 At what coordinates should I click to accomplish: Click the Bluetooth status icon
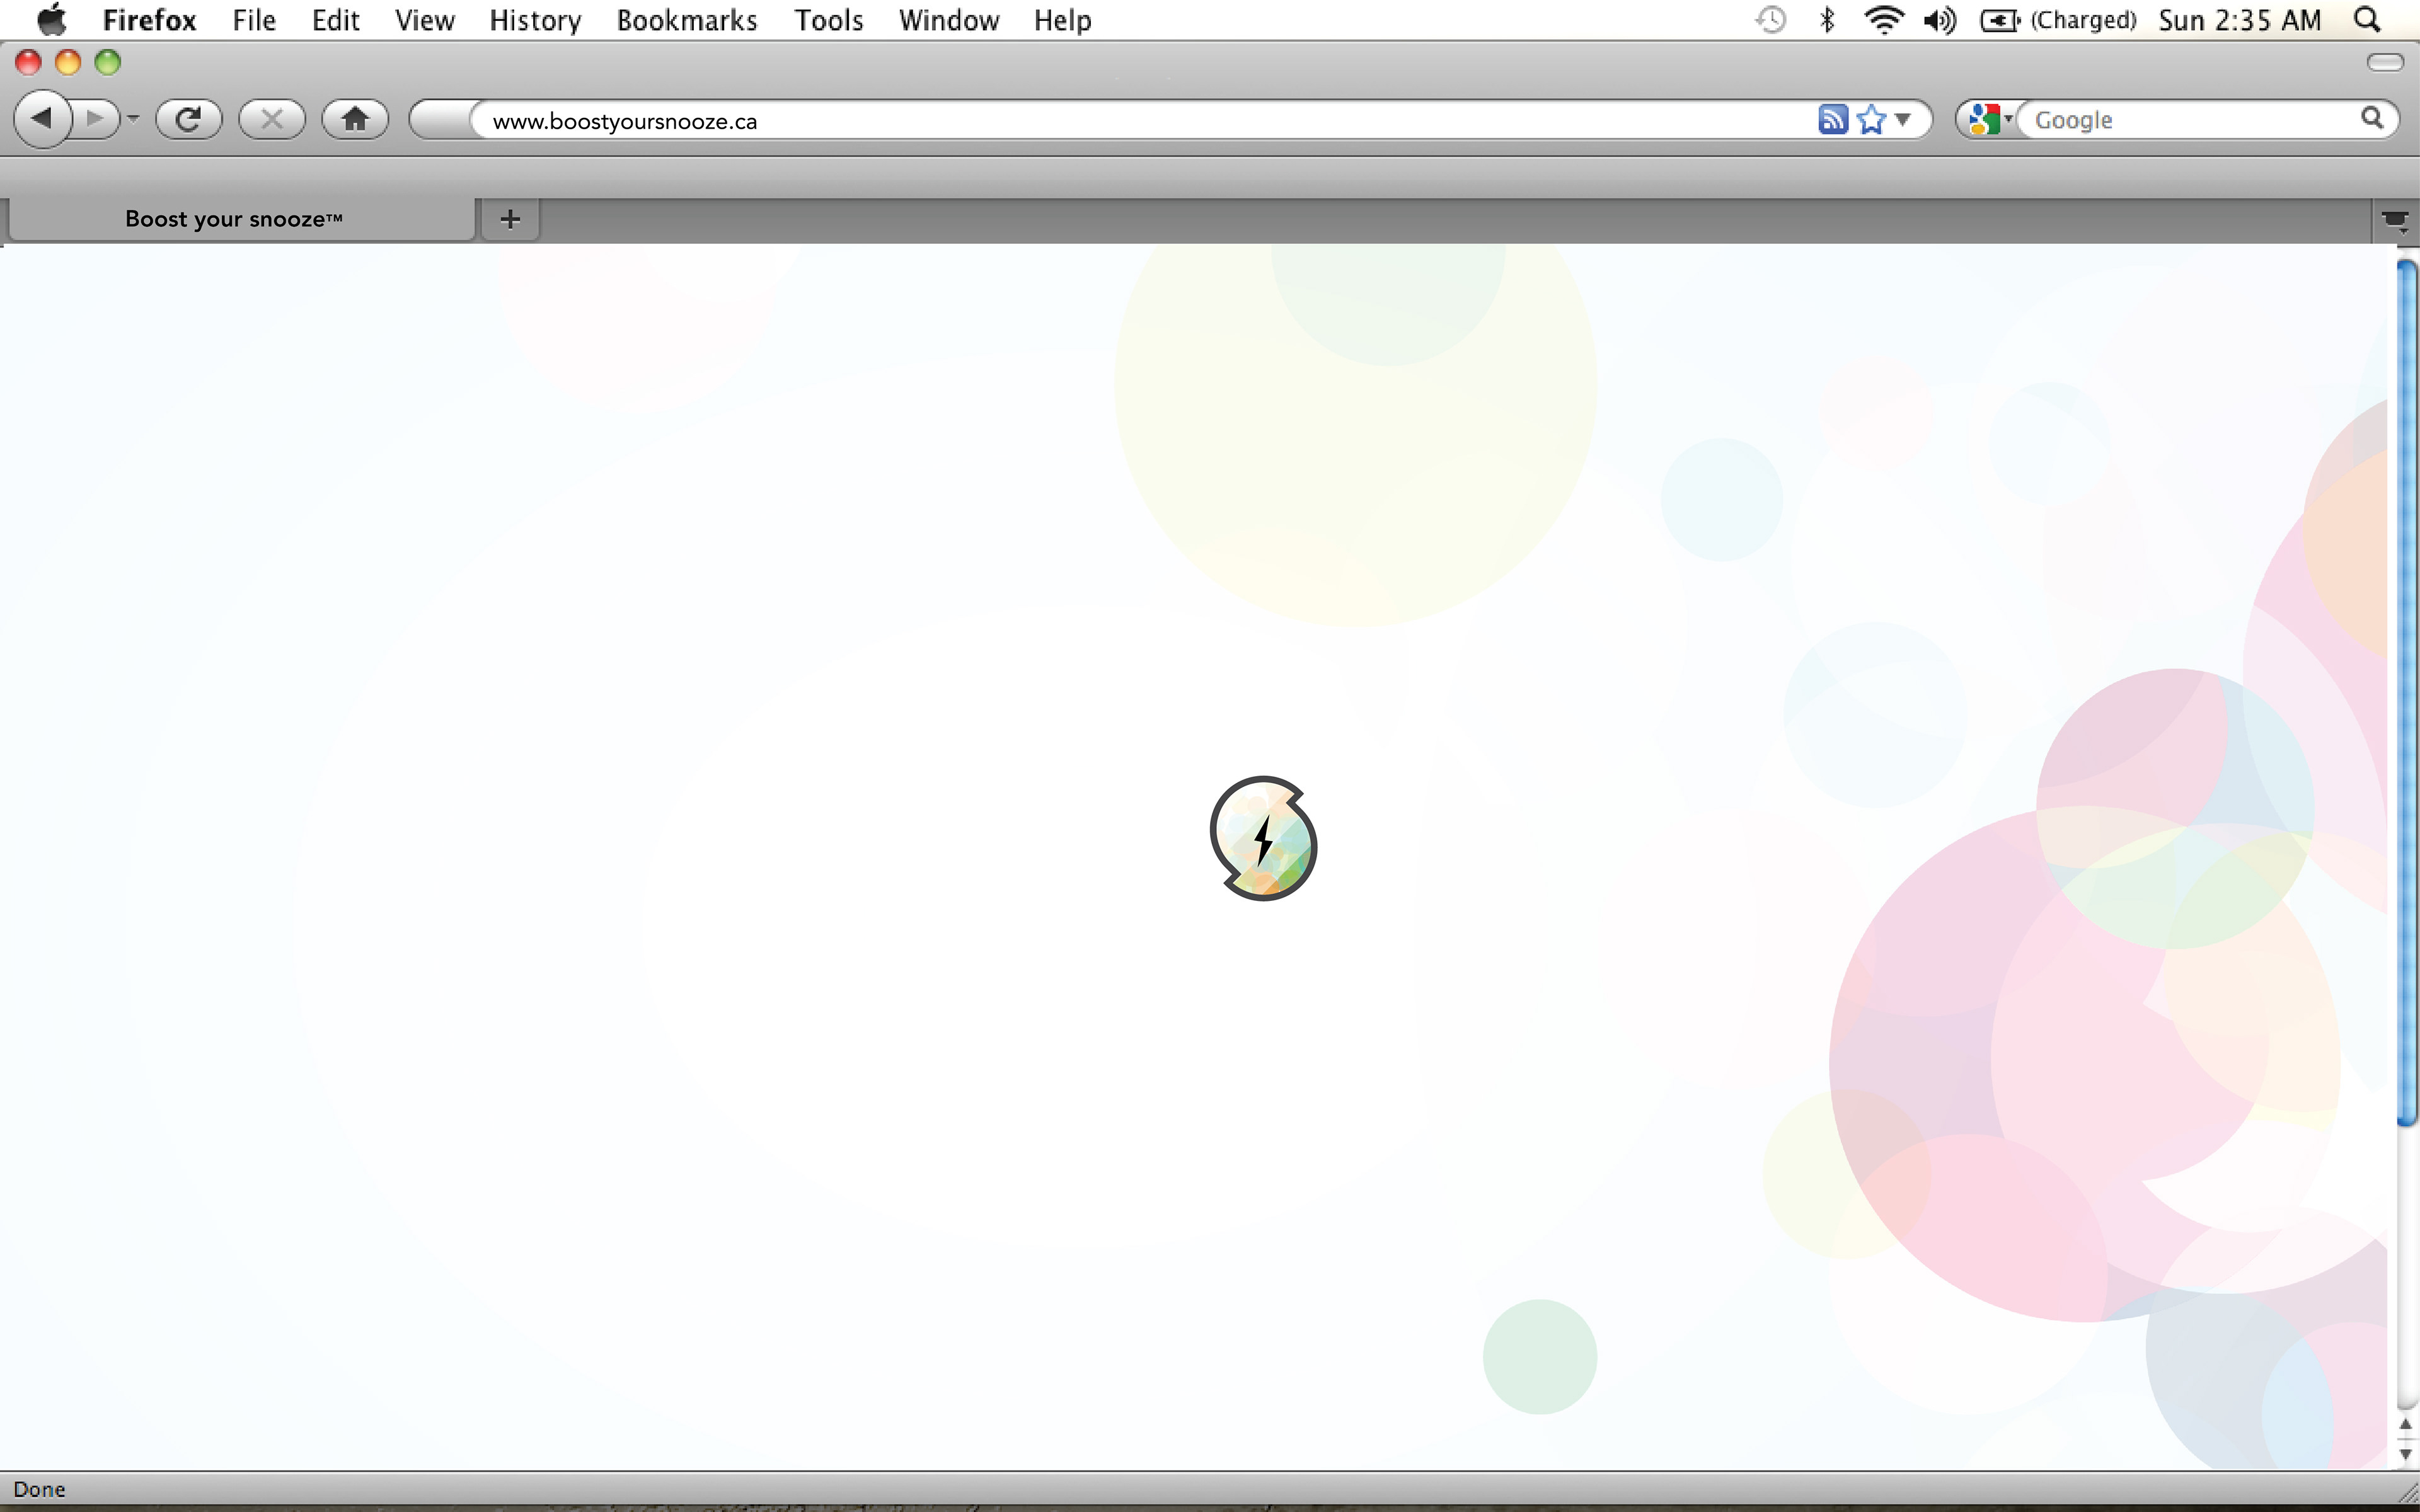pos(1827,20)
